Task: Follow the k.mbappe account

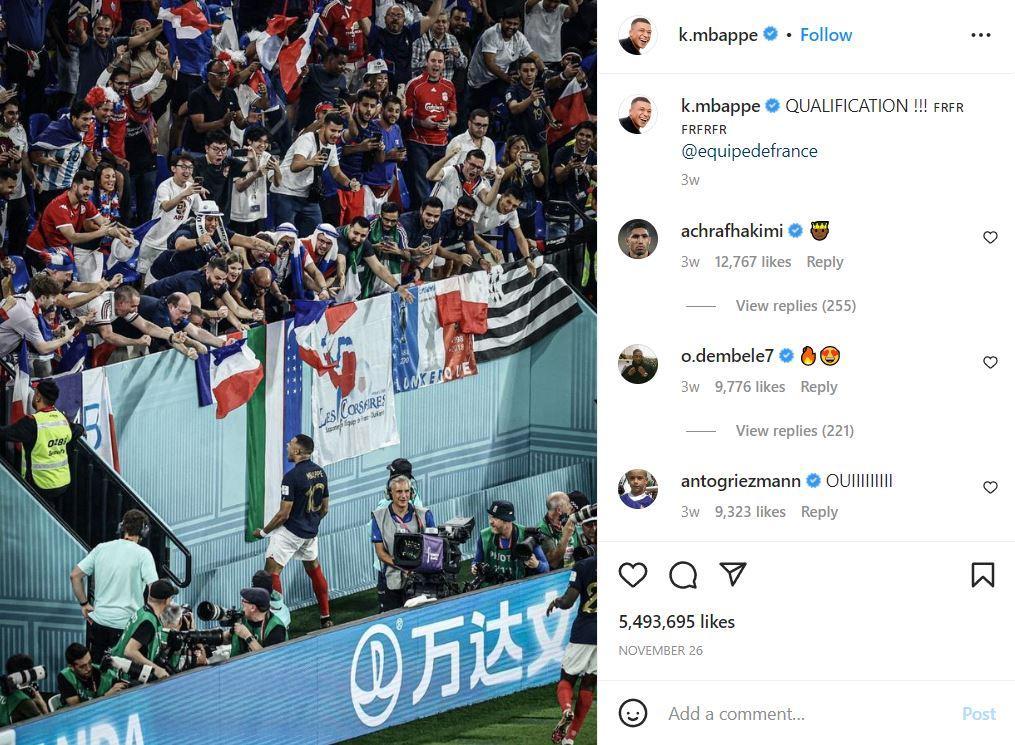Action: point(826,35)
